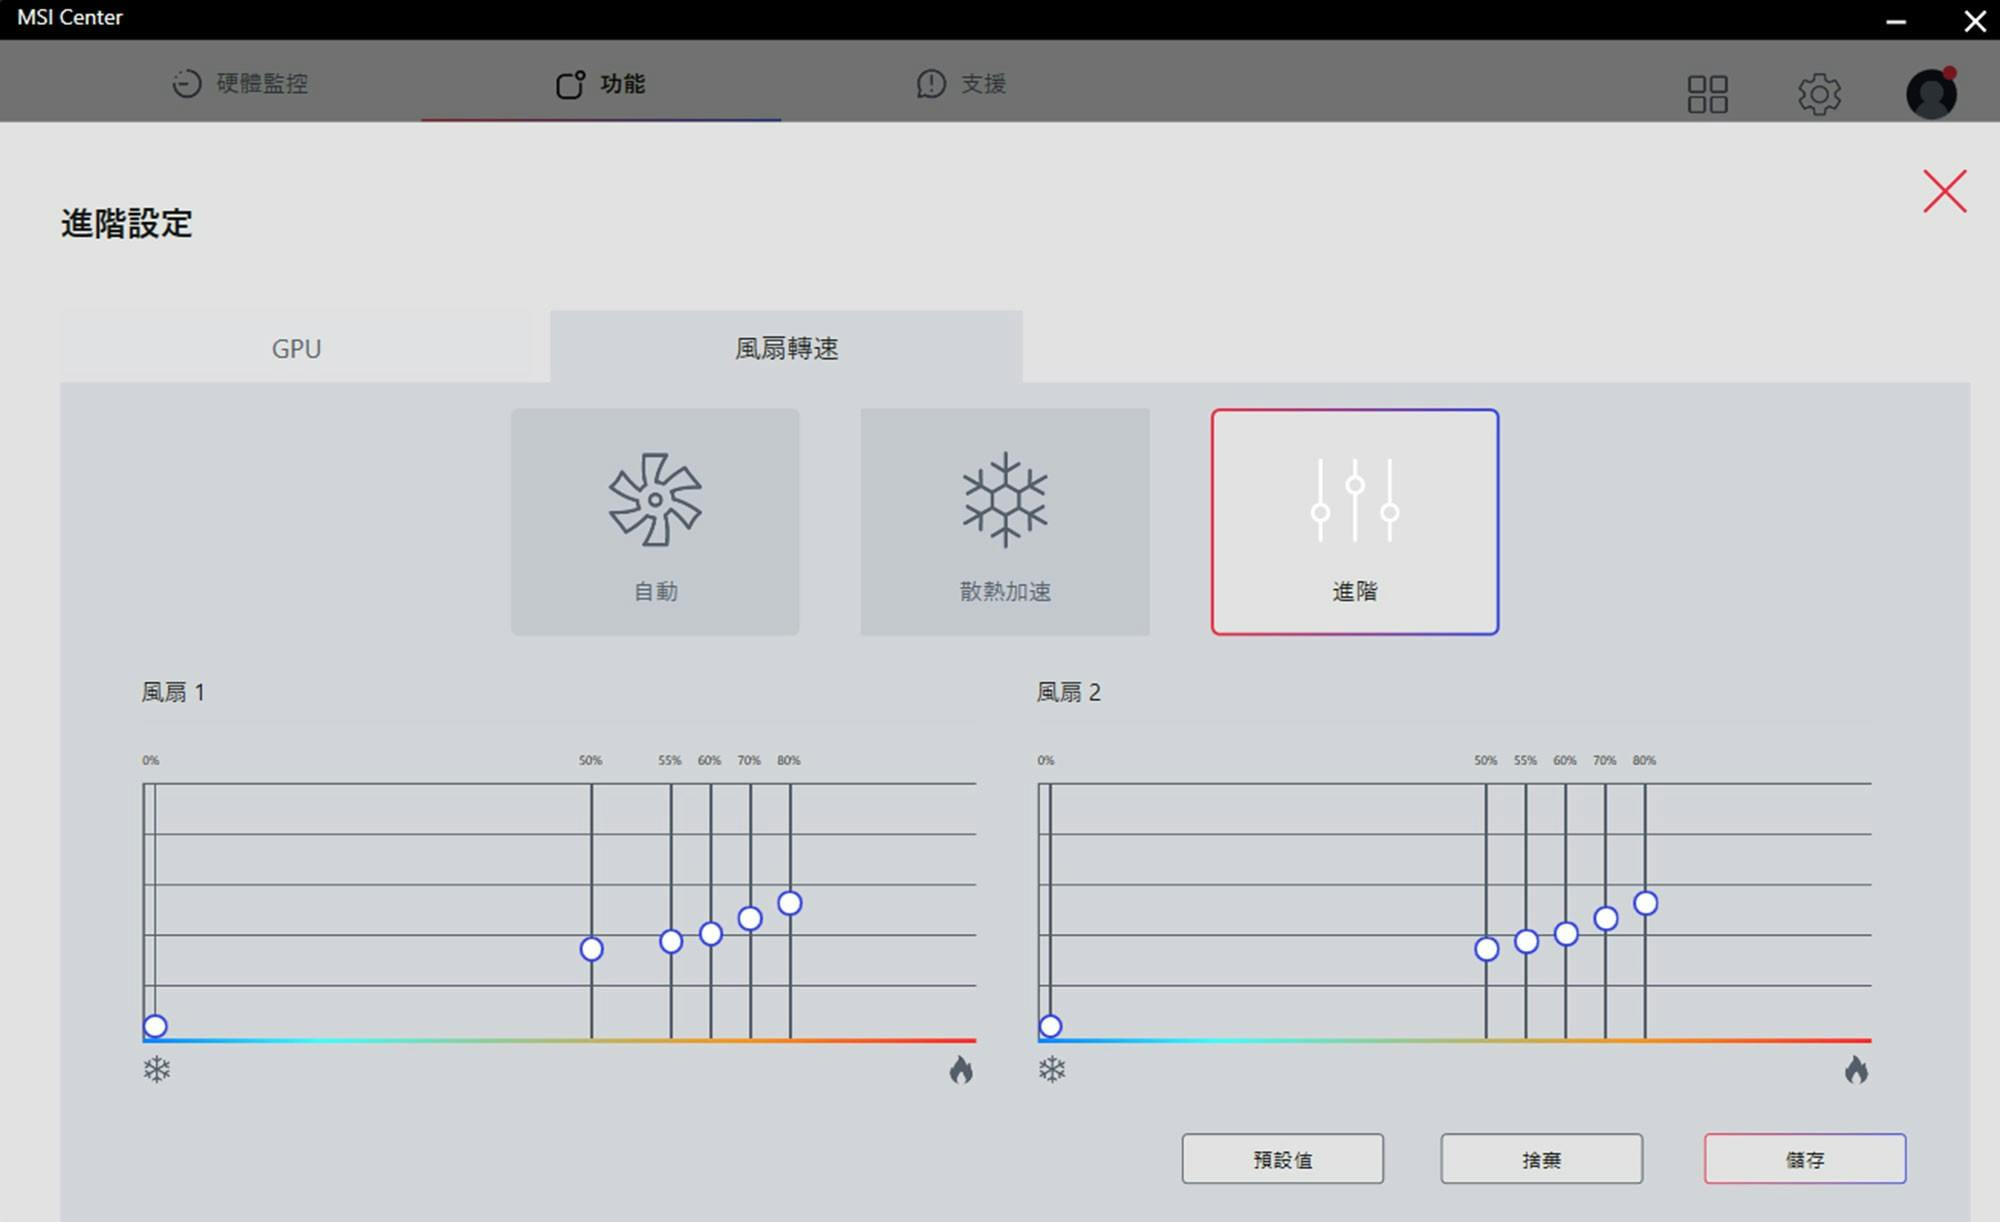Open the 支援 support tab

[x=961, y=83]
